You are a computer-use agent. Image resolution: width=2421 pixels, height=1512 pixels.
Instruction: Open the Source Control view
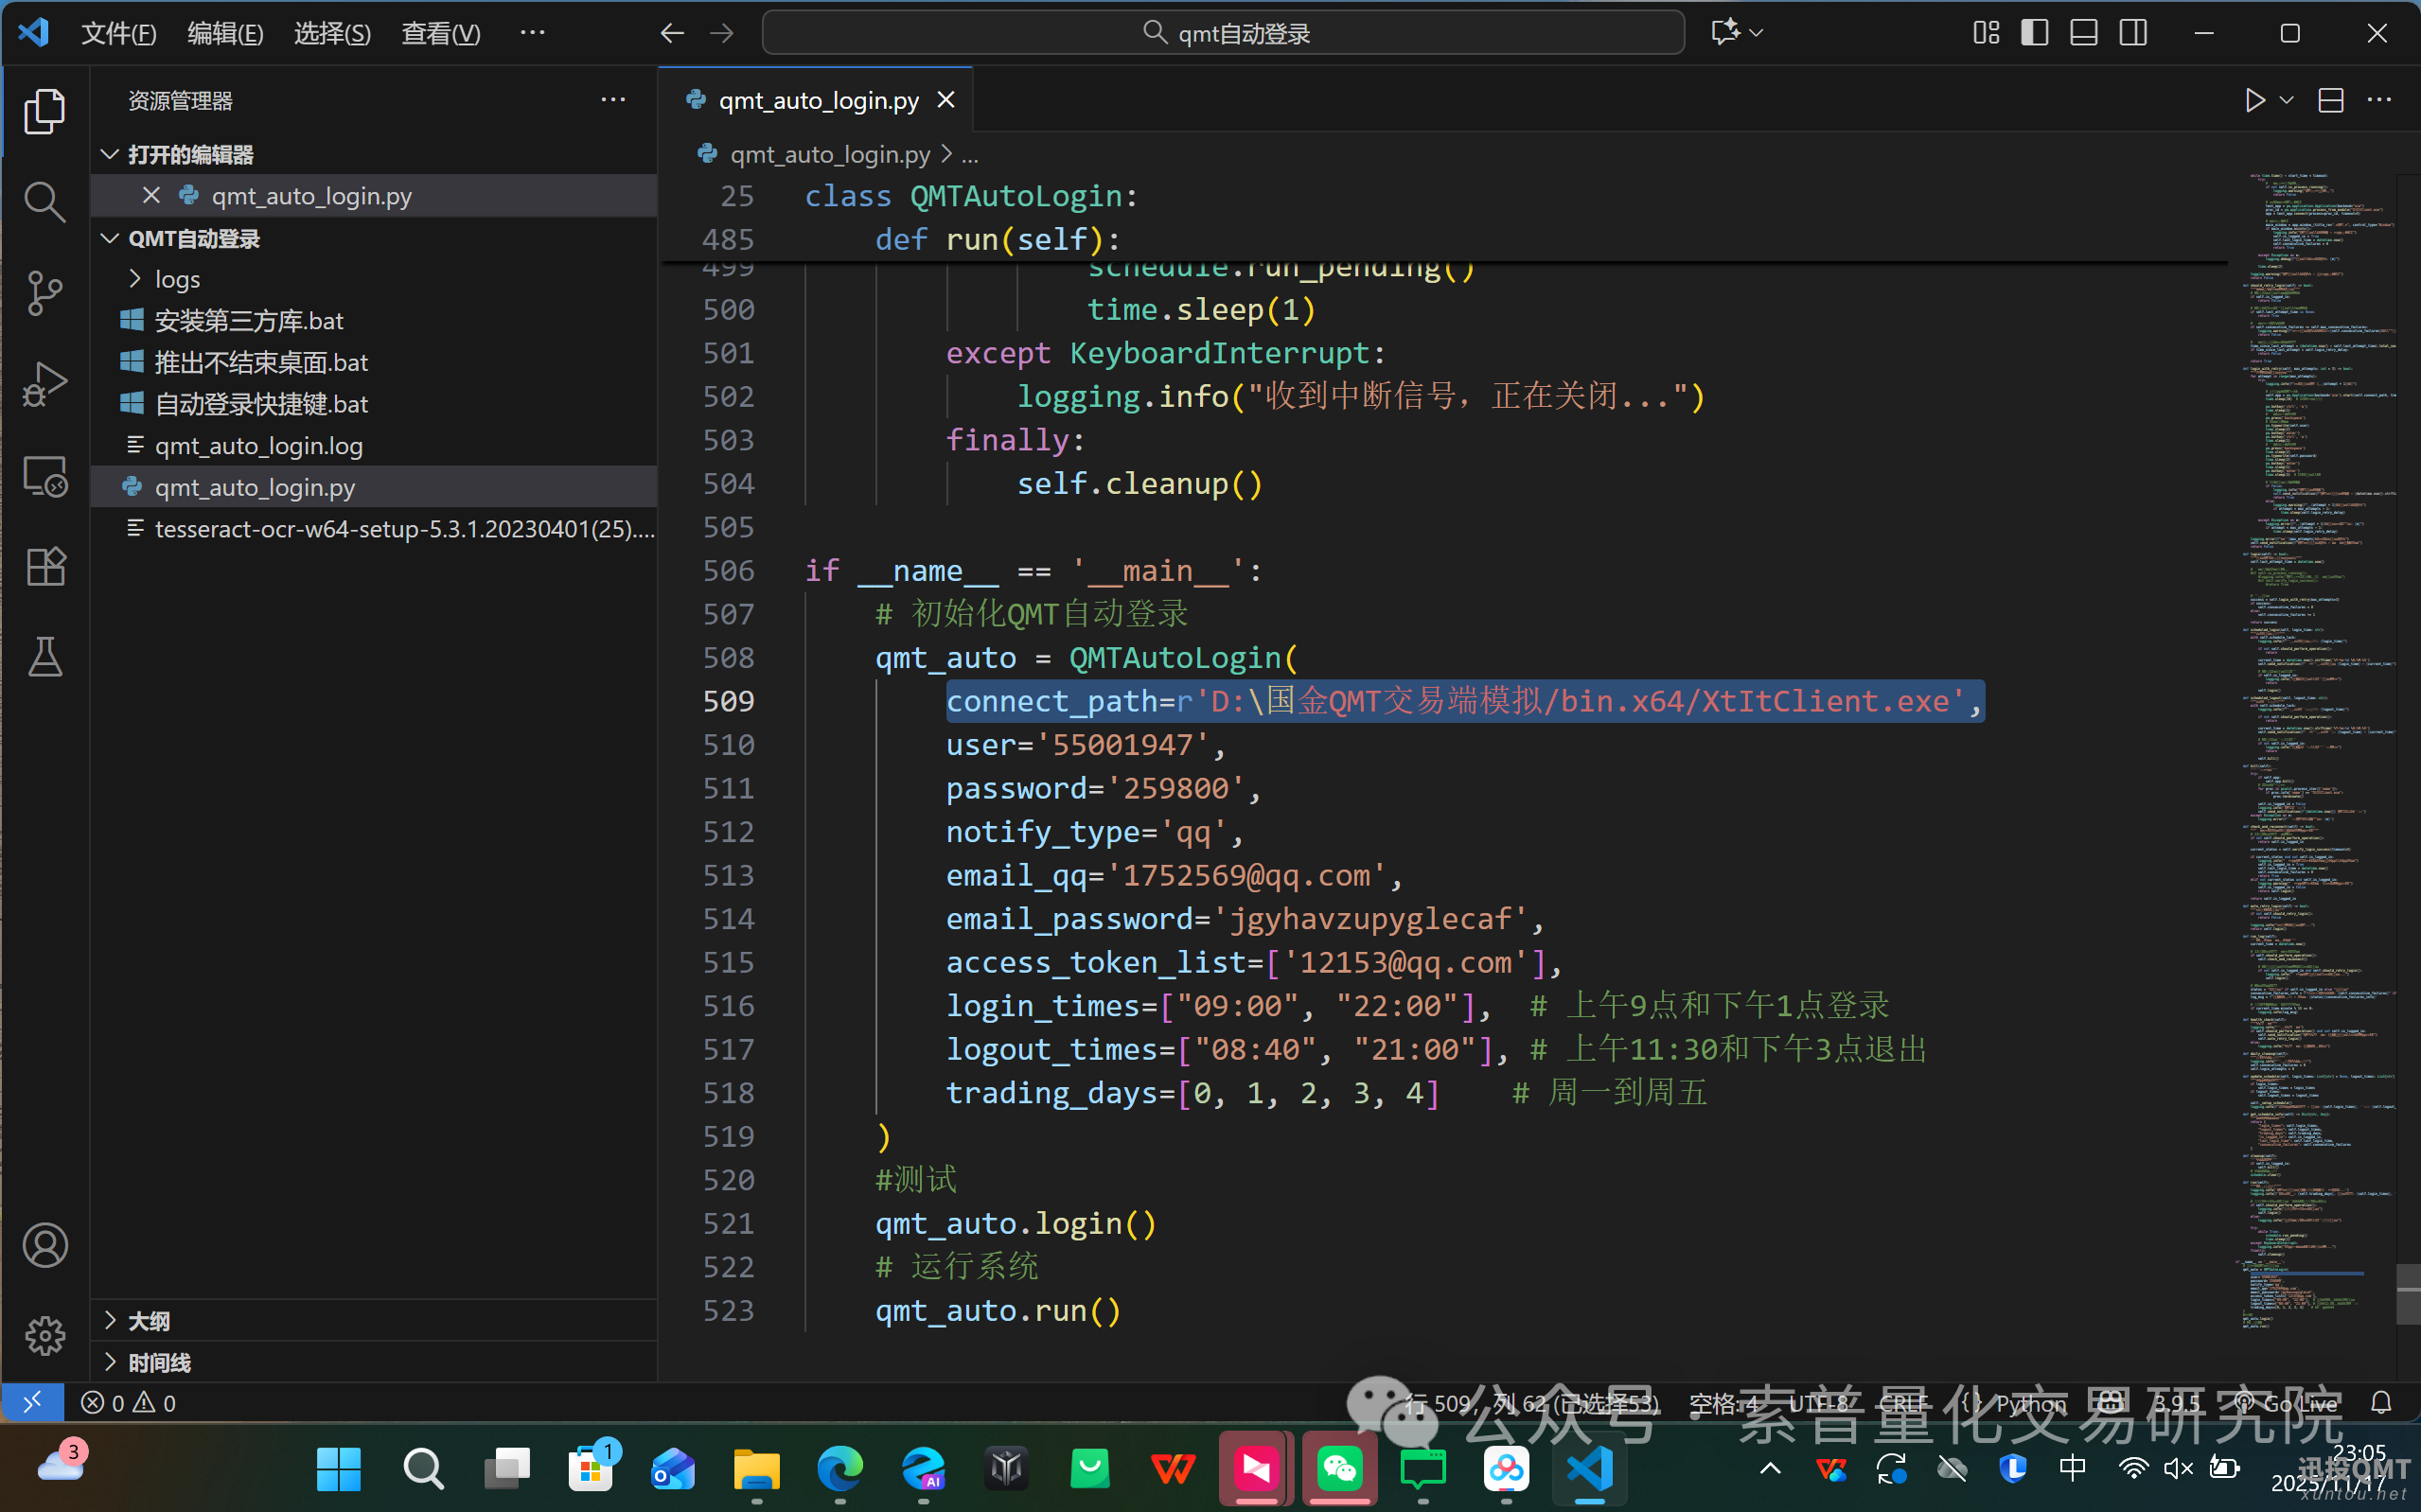(x=44, y=293)
